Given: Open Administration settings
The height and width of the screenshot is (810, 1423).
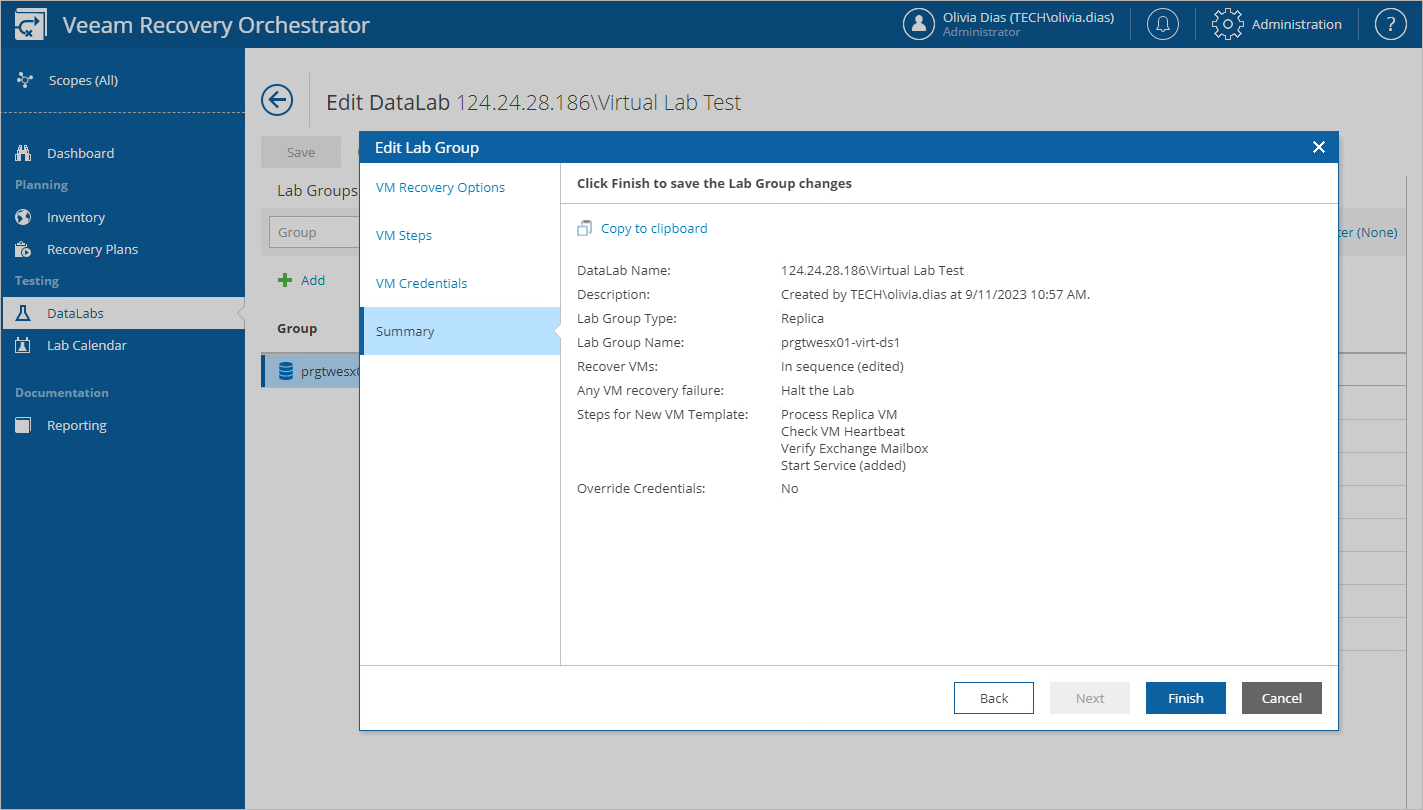Looking at the screenshot, I should 1277,23.
